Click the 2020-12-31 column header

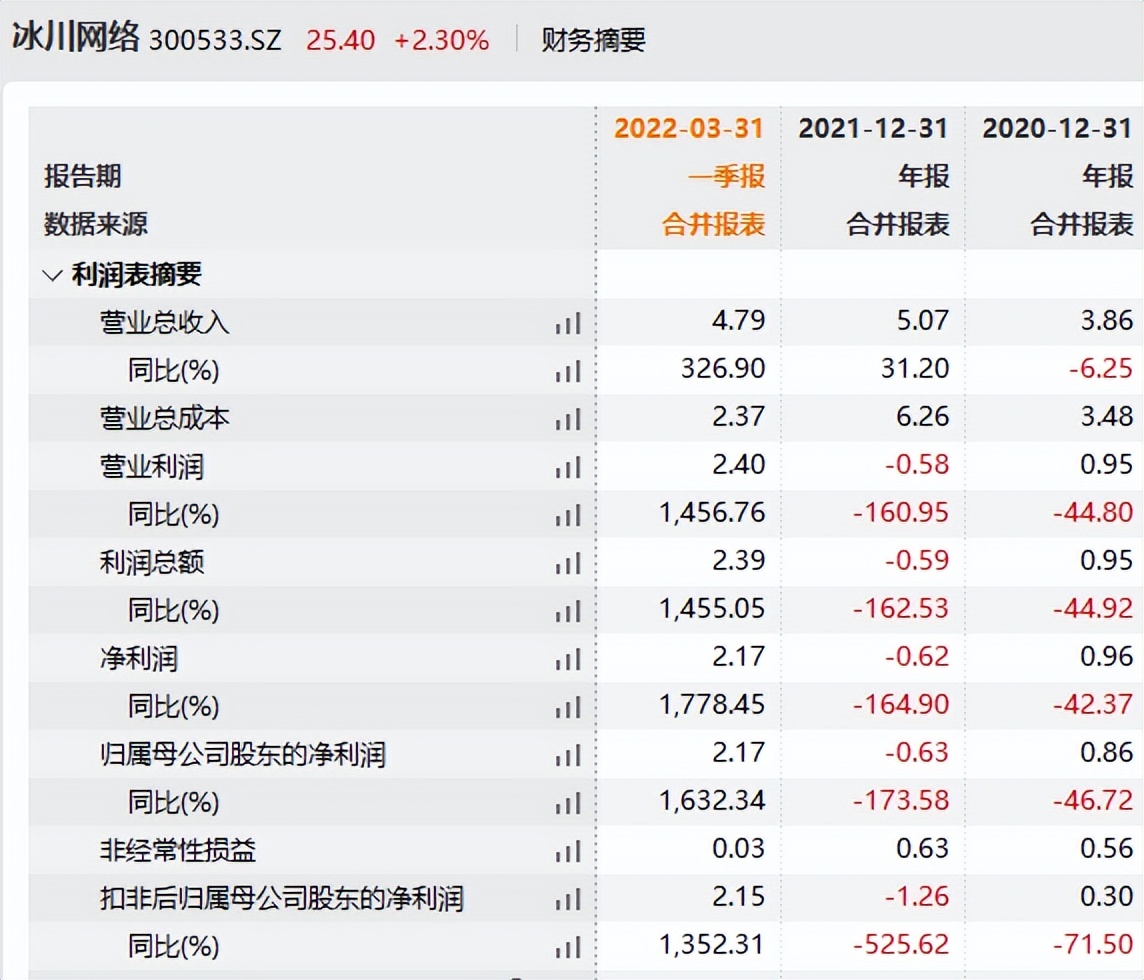click(1057, 128)
